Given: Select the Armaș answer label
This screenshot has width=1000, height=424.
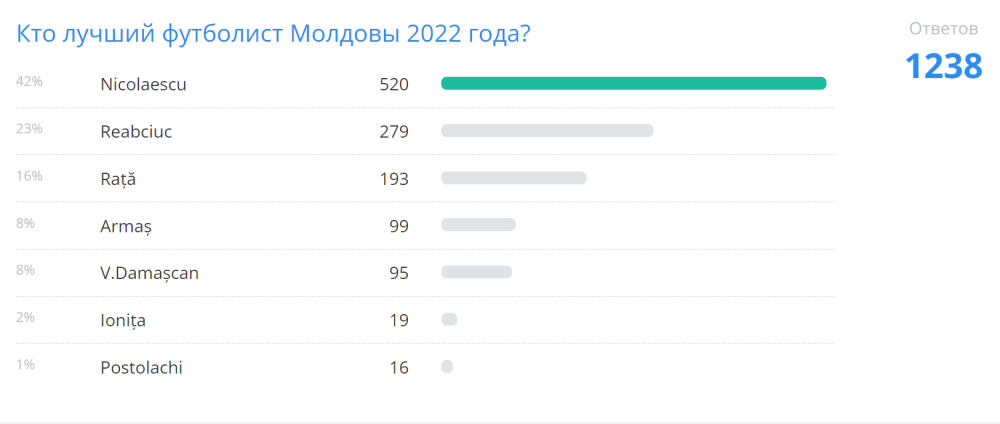Looking at the screenshot, I should click(x=126, y=226).
